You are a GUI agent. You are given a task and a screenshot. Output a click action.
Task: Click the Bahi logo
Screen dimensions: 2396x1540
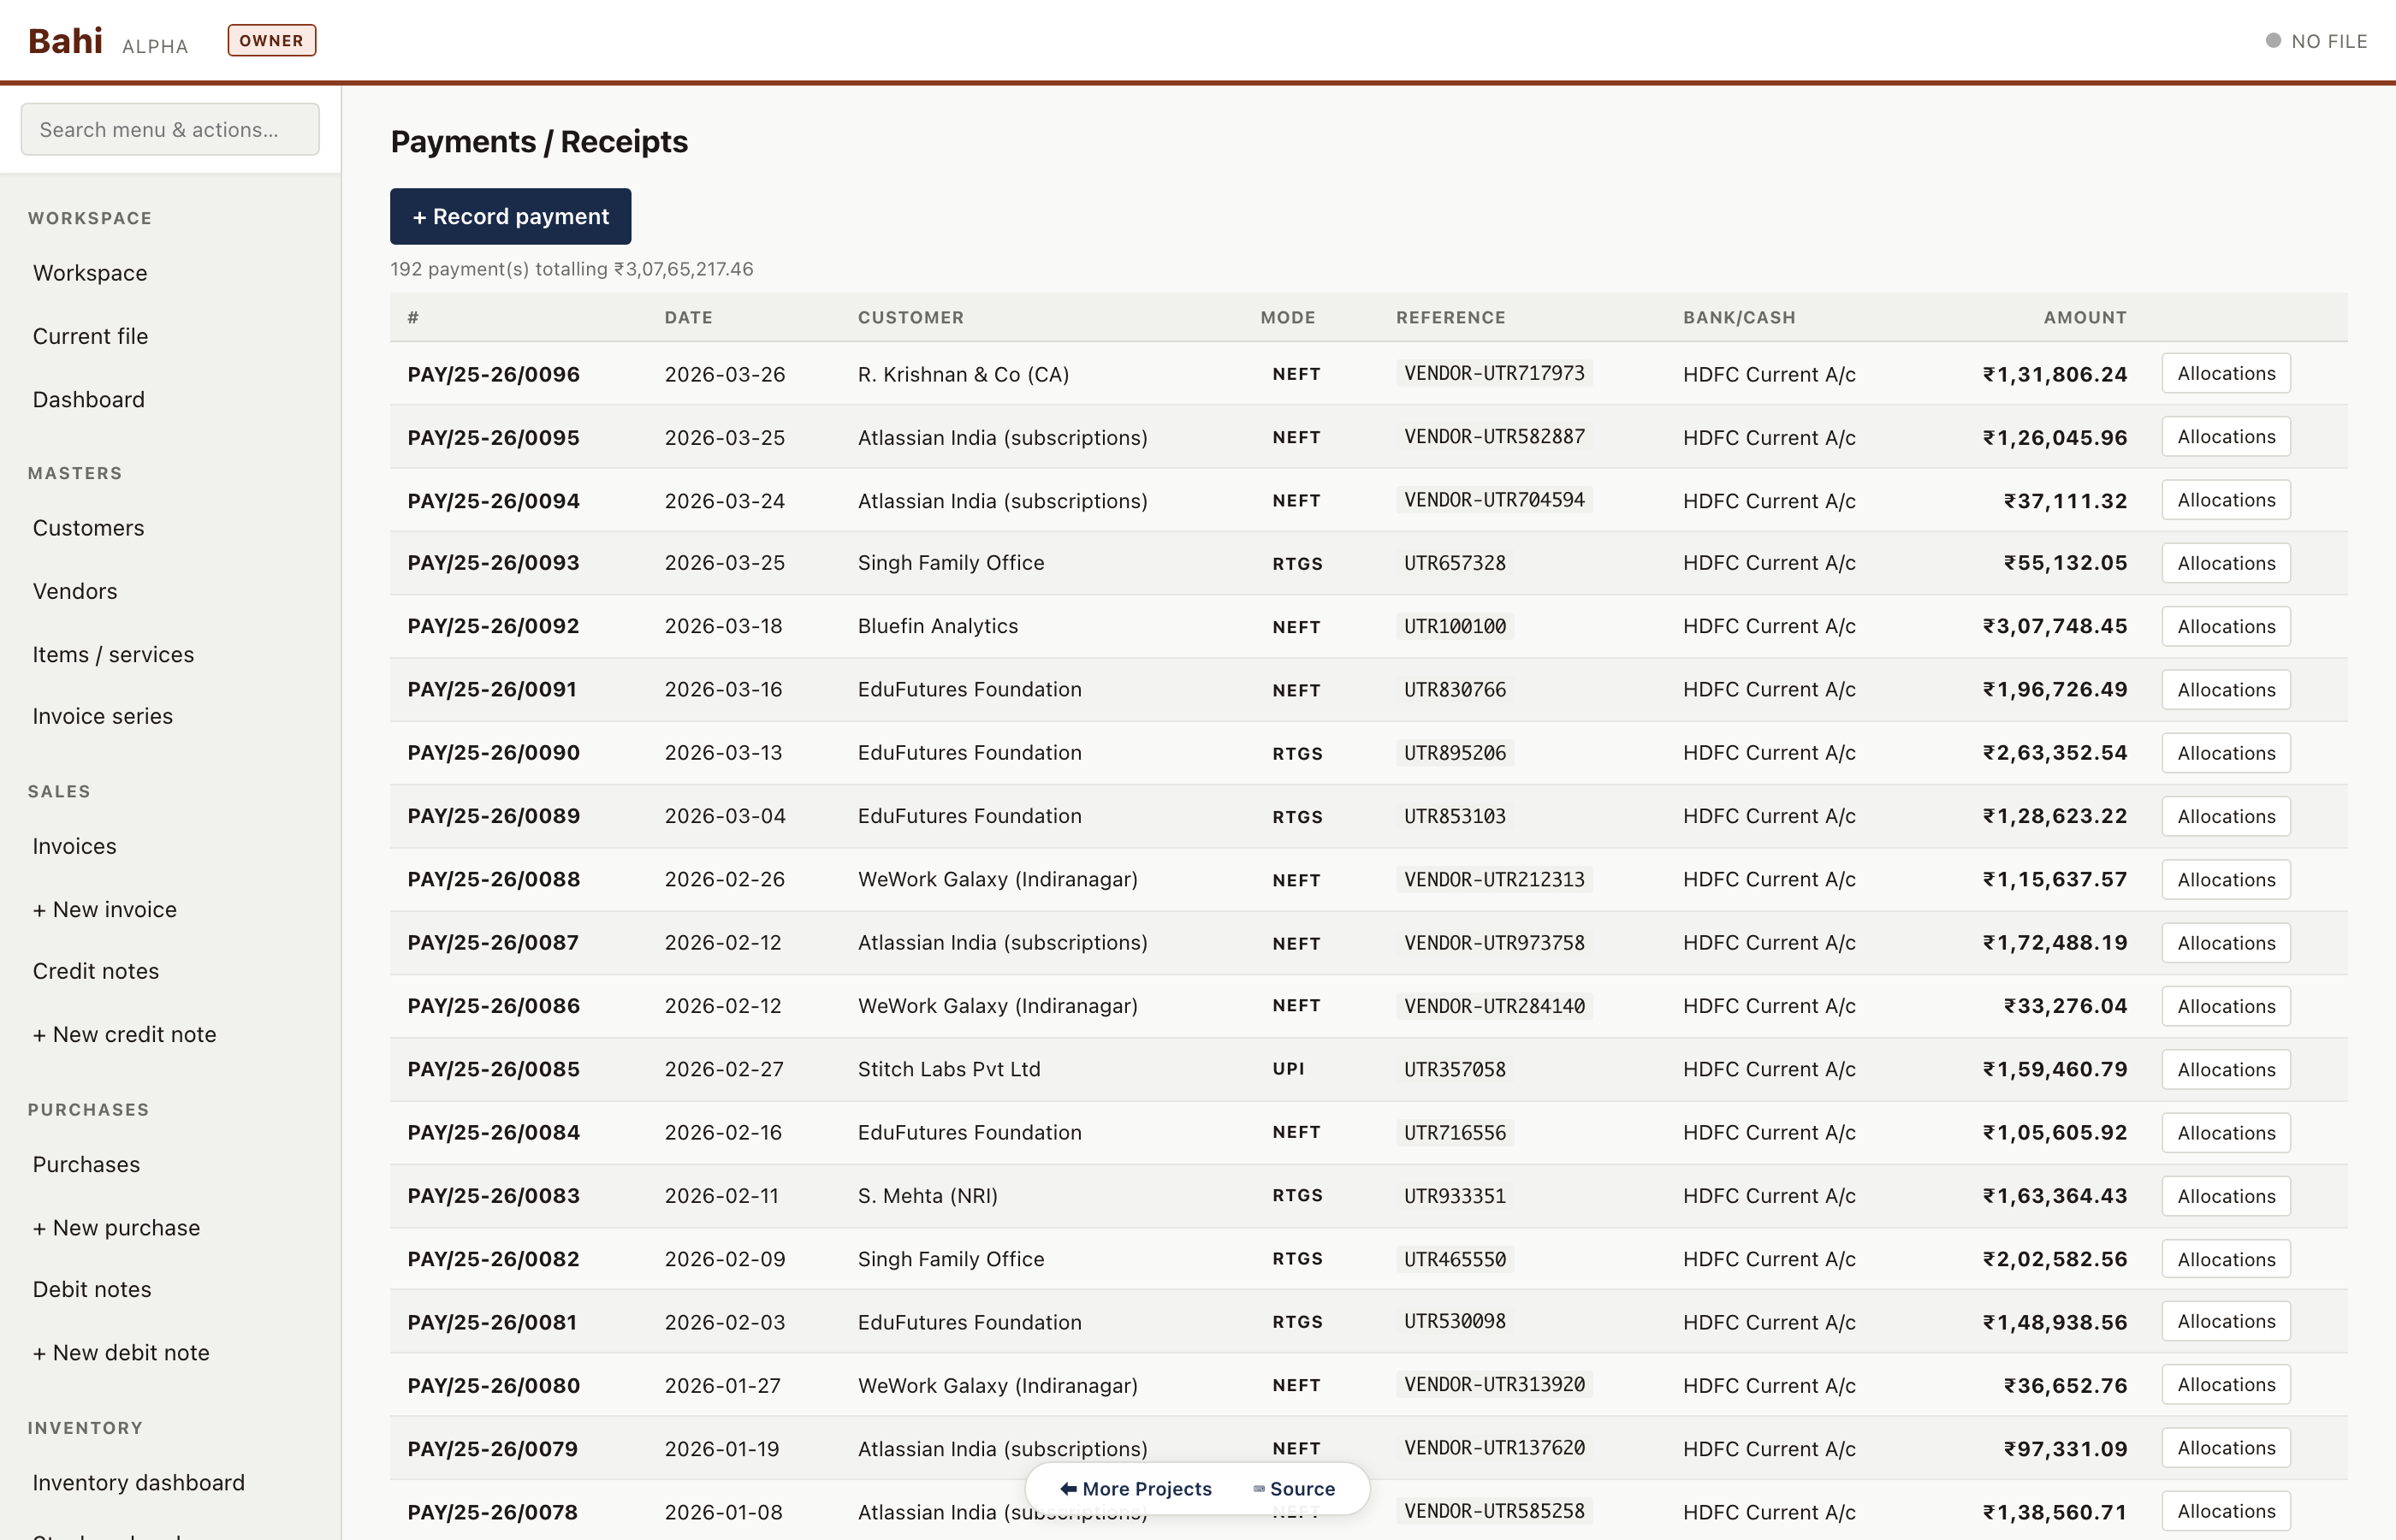pos(64,40)
